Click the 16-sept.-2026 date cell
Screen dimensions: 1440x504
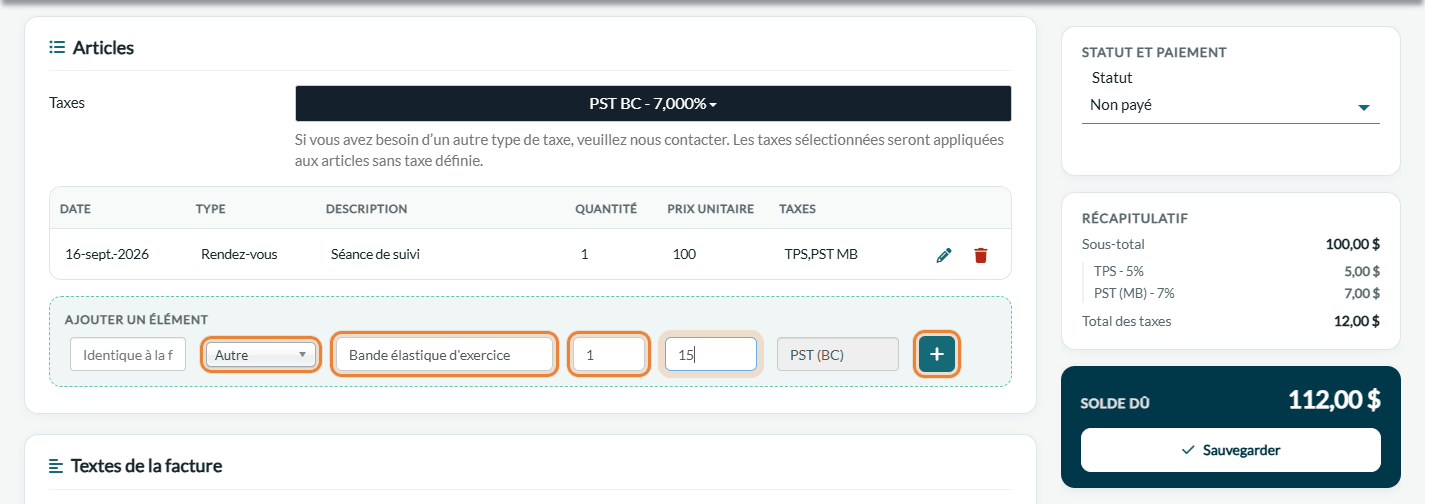[x=107, y=254]
